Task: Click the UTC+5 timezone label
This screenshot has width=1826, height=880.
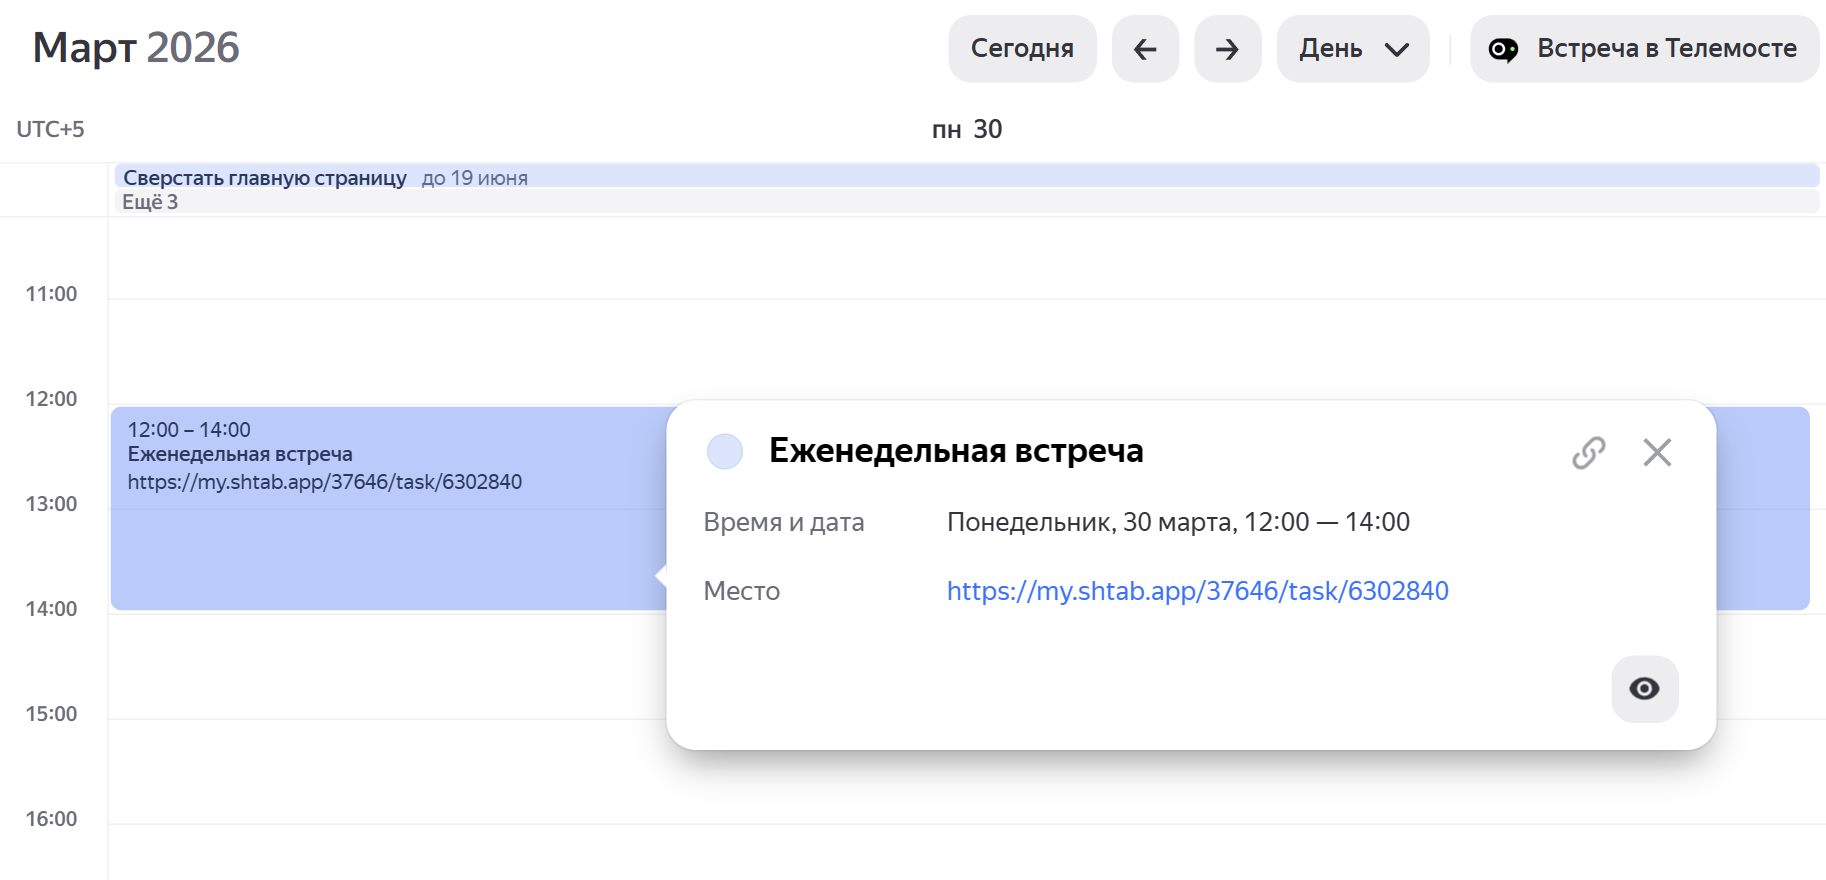Action: [50, 130]
